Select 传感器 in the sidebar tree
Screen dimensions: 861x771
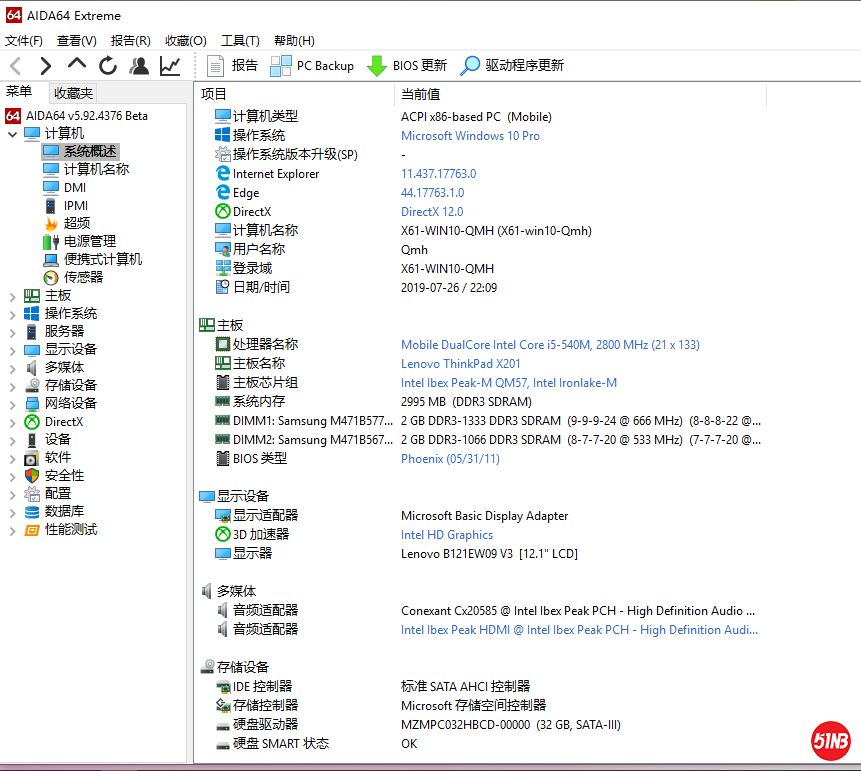83,277
